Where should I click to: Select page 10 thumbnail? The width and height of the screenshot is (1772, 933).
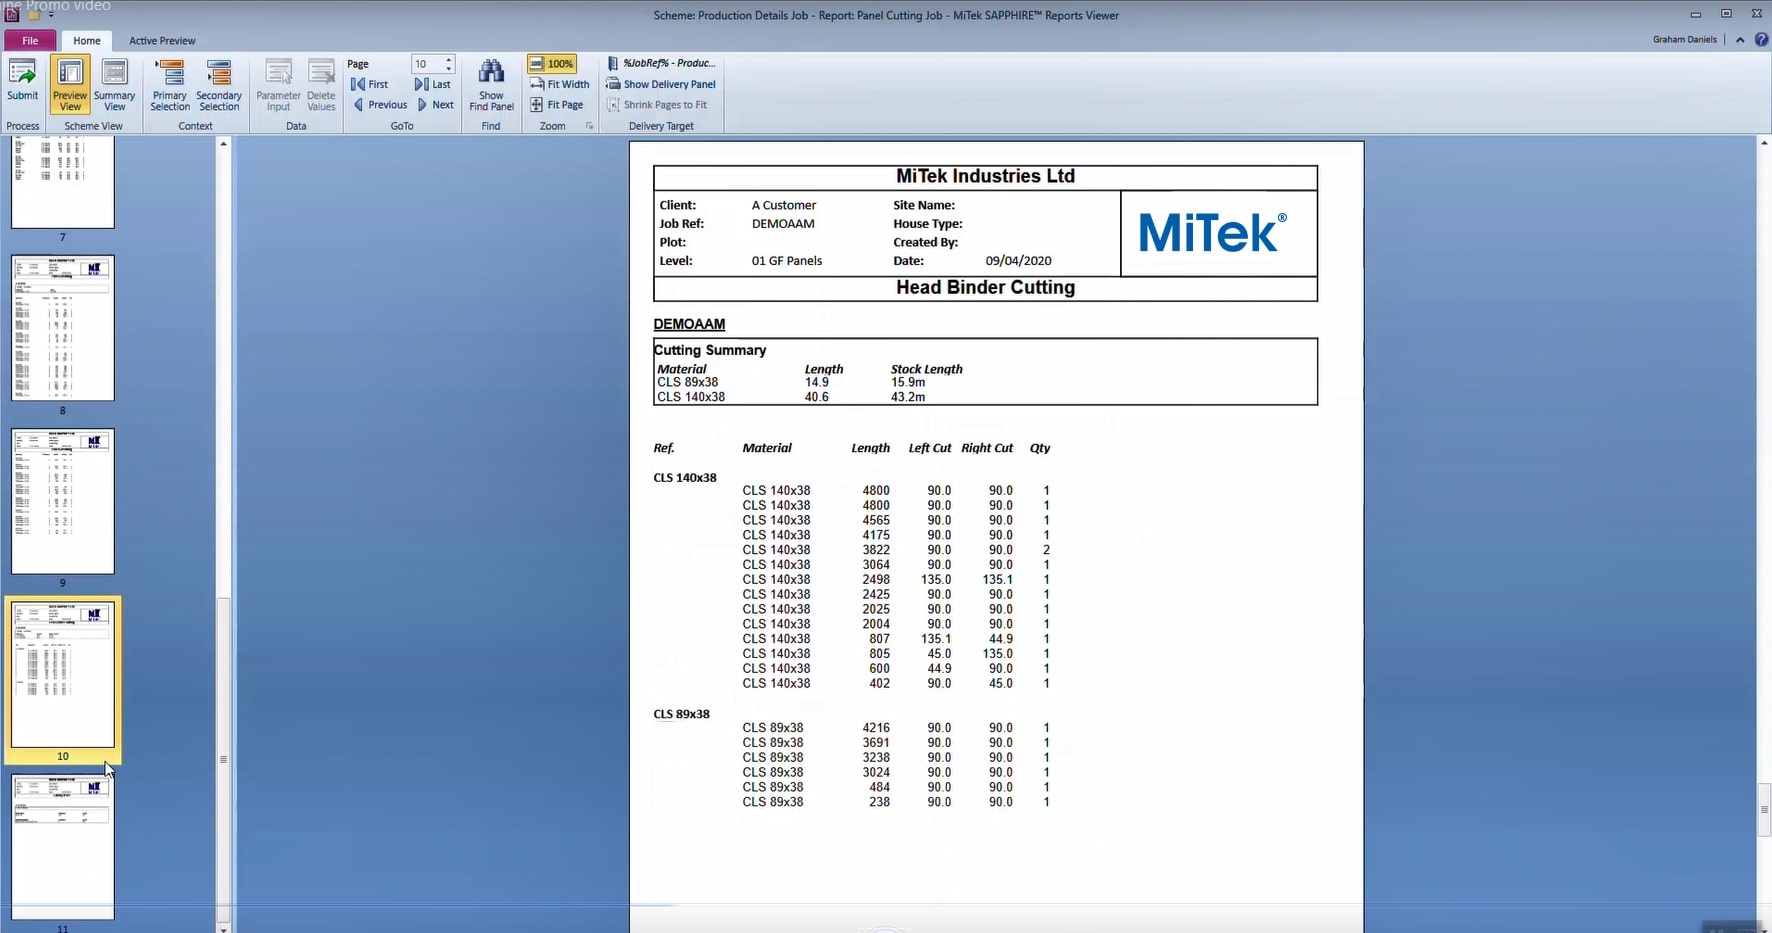click(x=62, y=675)
